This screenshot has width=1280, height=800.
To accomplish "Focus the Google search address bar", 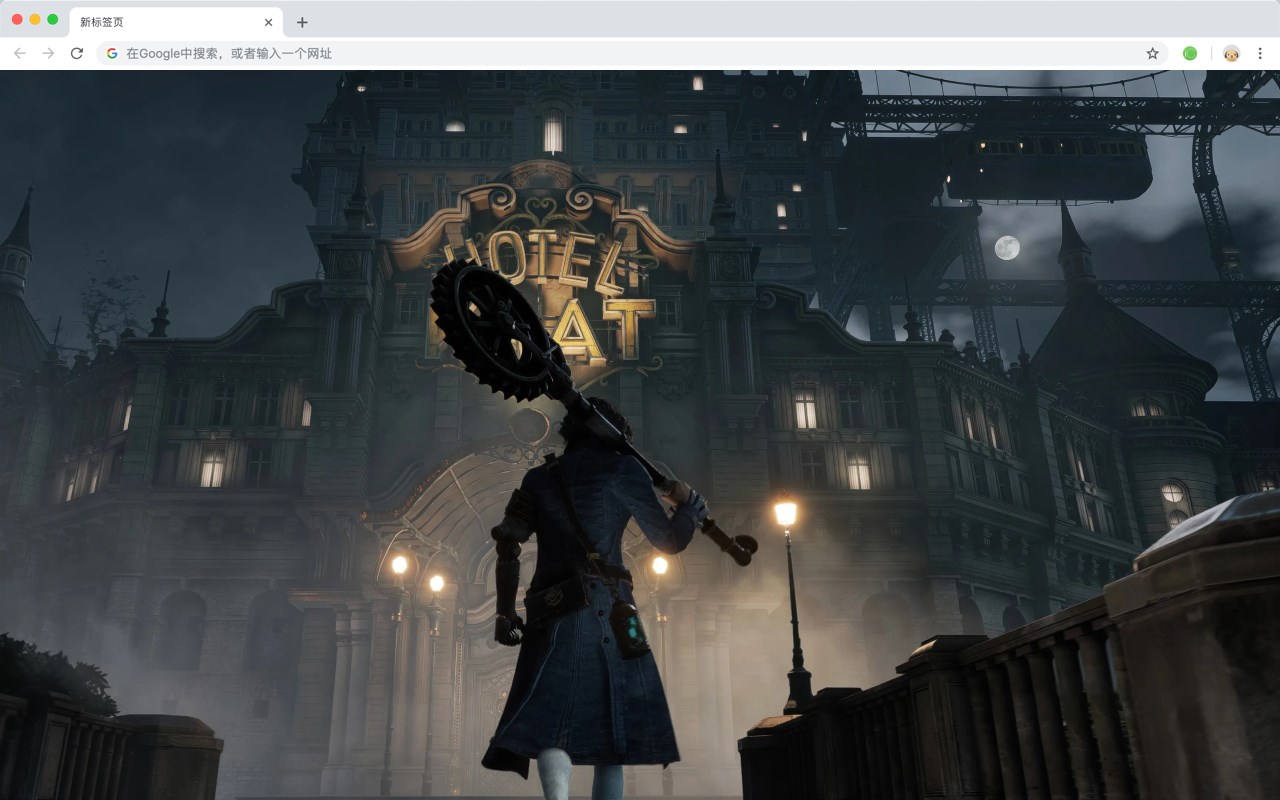I will point(632,53).
